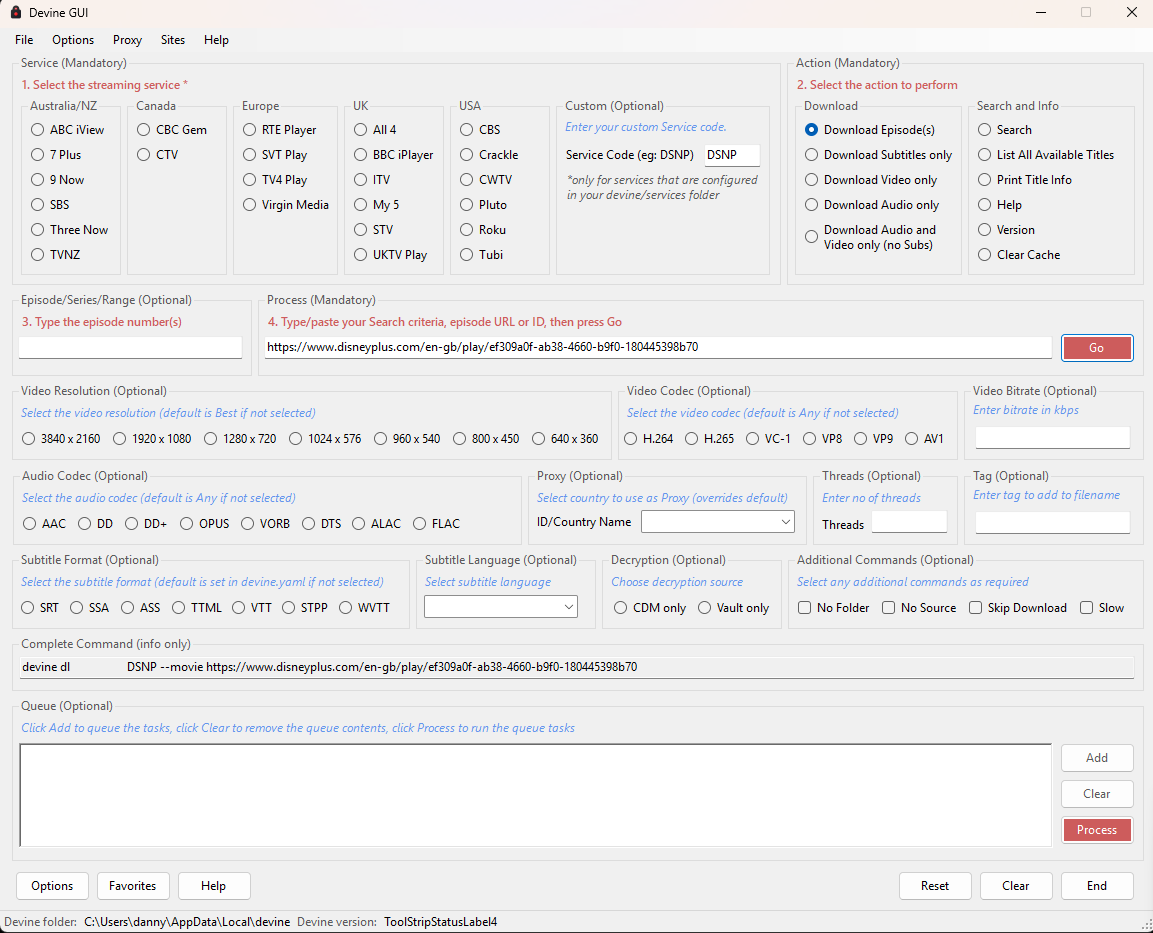Click the bottom-right Clear button
The image size is (1153, 933).
1016,886
